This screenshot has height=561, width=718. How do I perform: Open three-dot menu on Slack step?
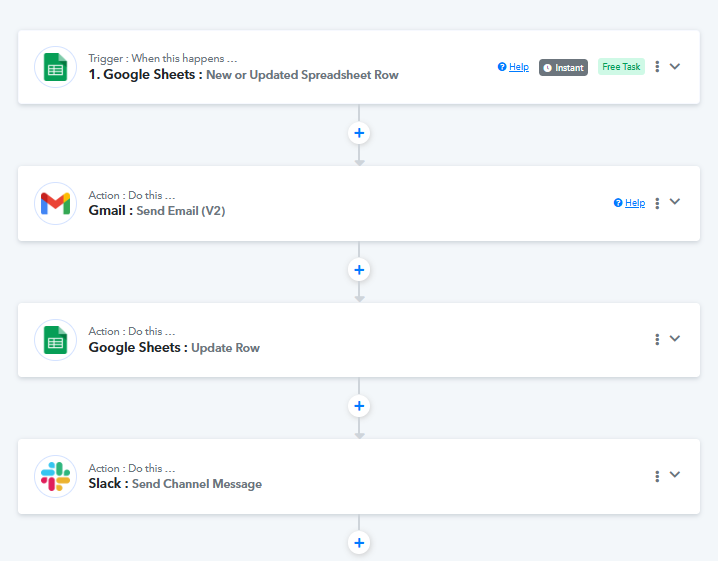(x=657, y=476)
